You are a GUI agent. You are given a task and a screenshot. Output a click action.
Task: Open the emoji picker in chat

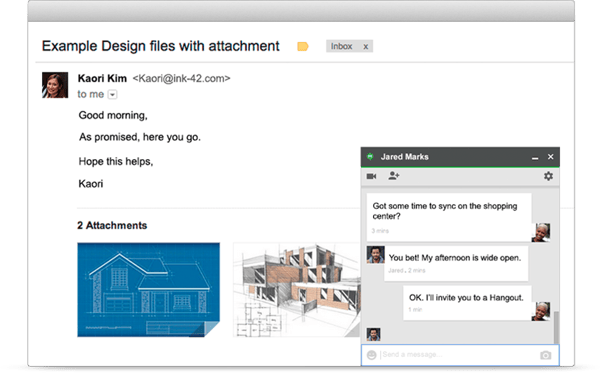pyautogui.click(x=371, y=355)
